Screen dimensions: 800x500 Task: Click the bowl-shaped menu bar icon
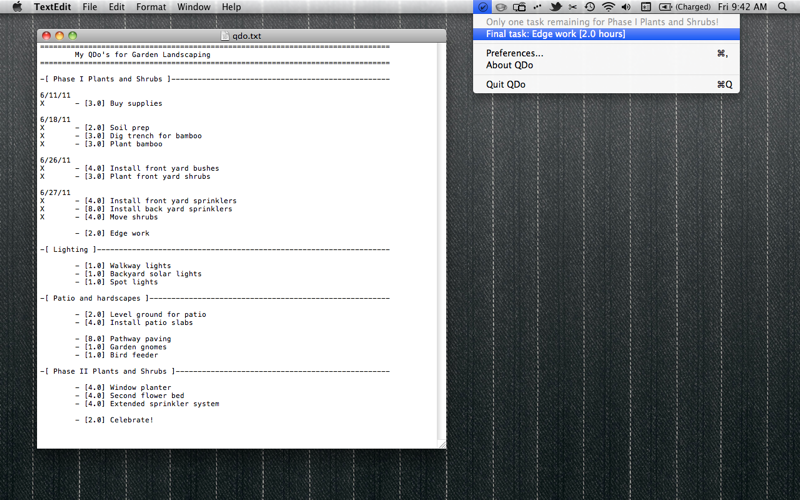coord(501,7)
